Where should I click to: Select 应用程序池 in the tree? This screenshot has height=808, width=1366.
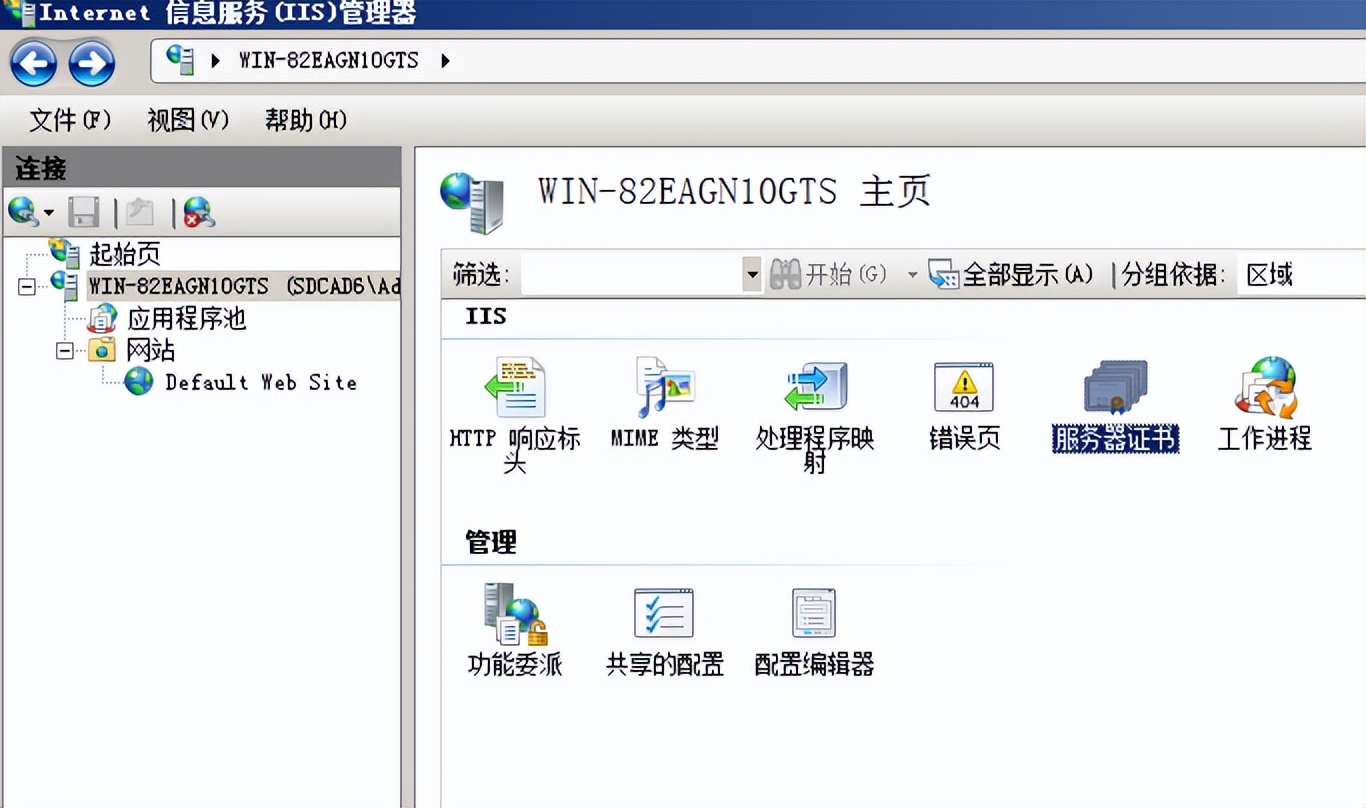coord(187,319)
